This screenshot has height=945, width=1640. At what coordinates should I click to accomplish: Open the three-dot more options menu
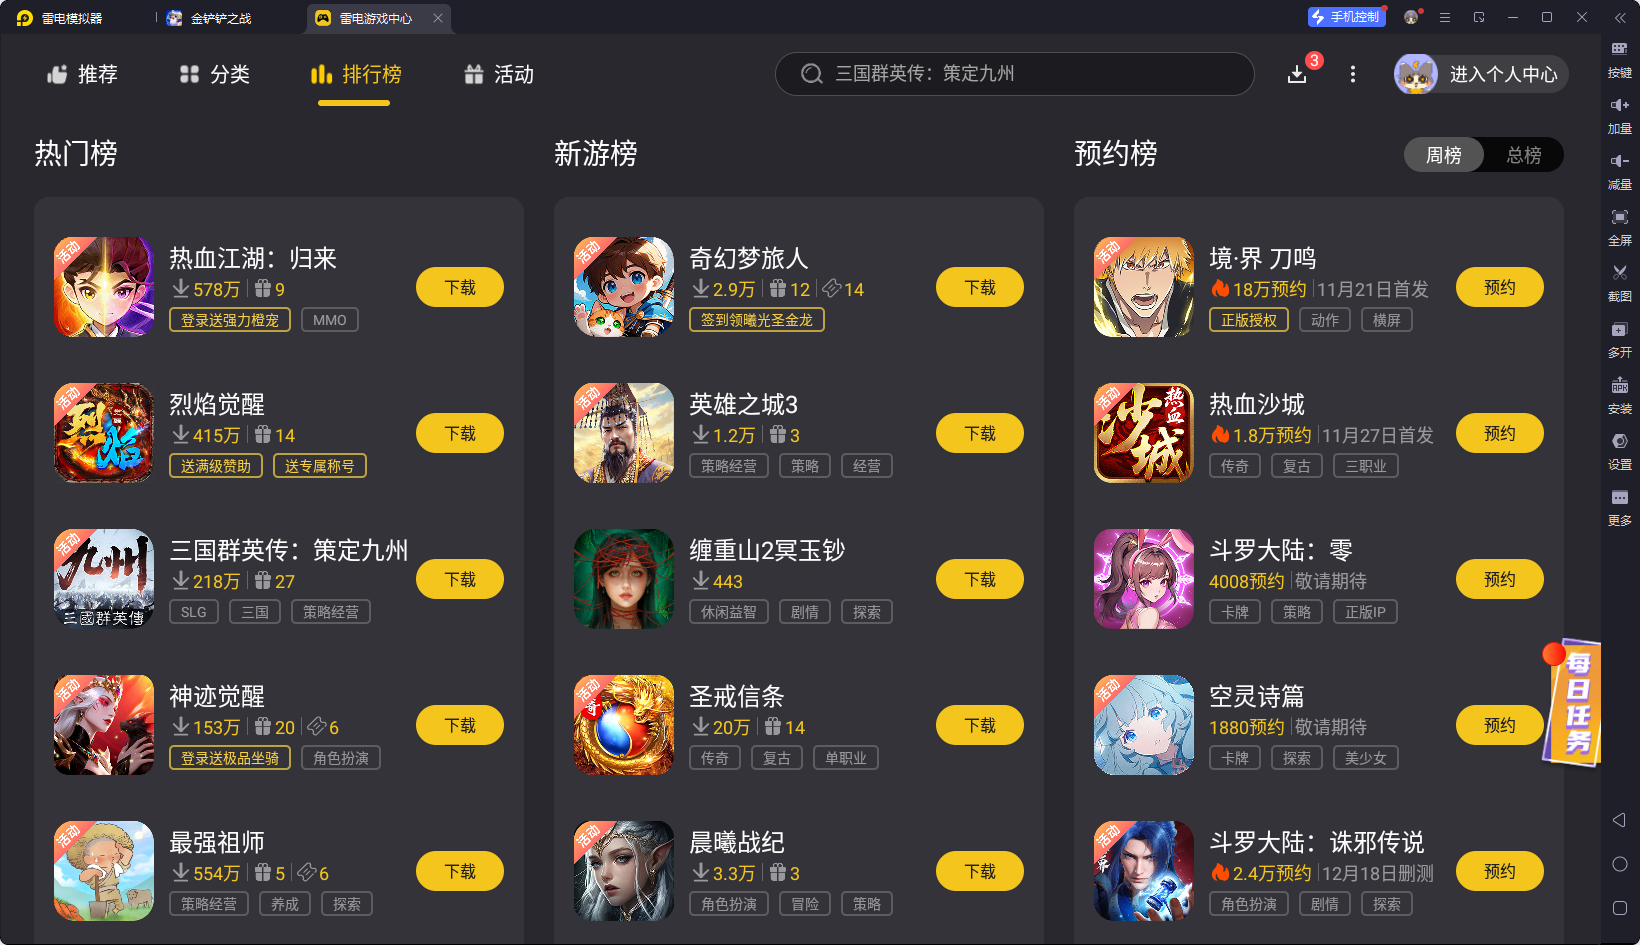1353,74
